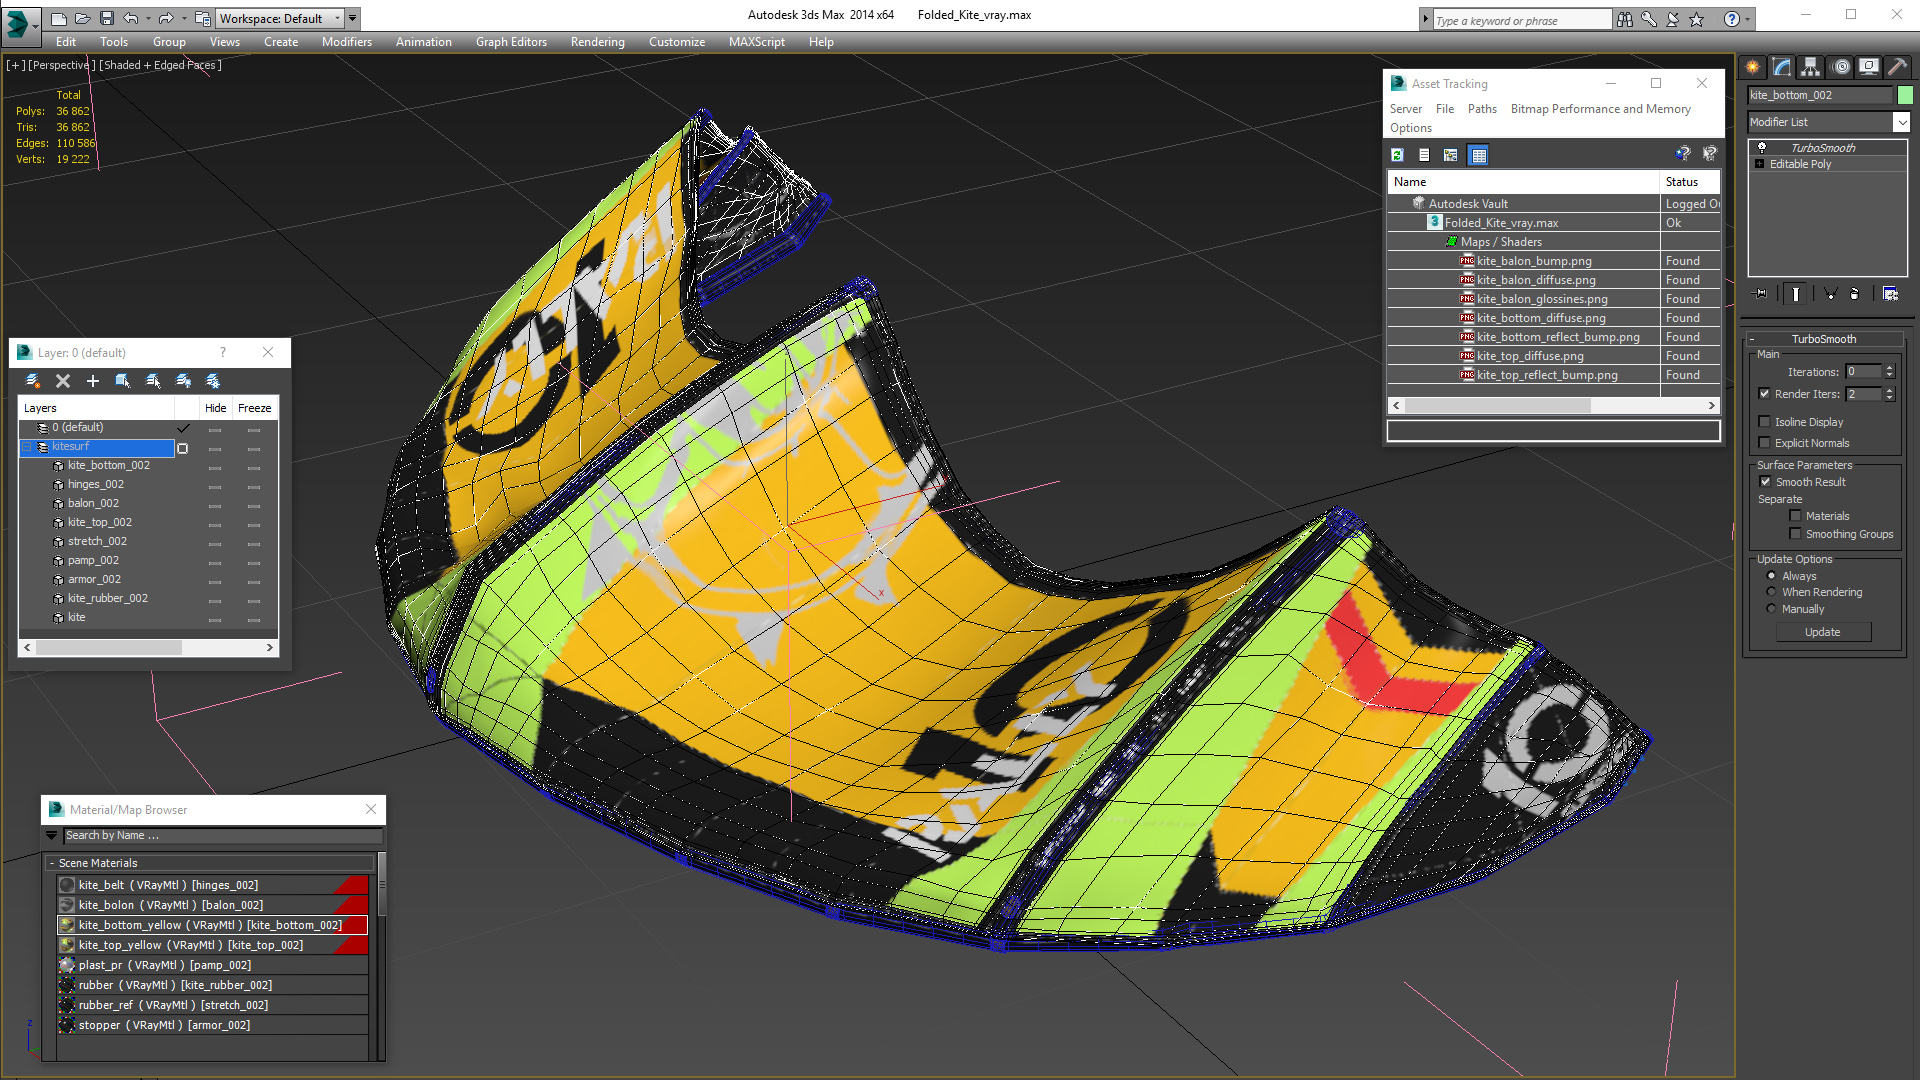Open the Modifiers menu

[346, 42]
